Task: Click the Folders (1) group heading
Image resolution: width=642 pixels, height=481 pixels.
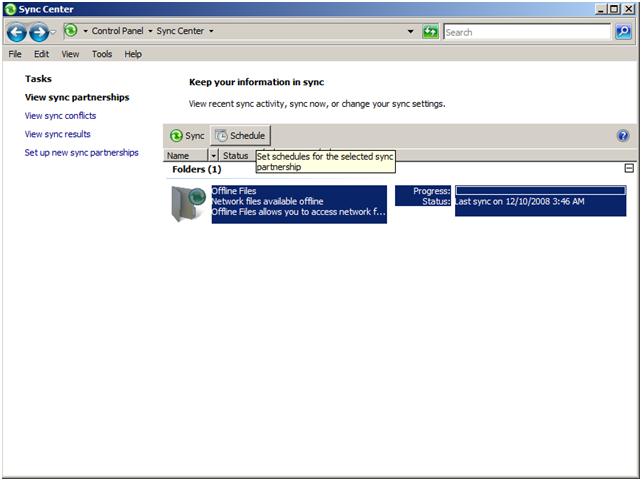Action: coord(197,169)
